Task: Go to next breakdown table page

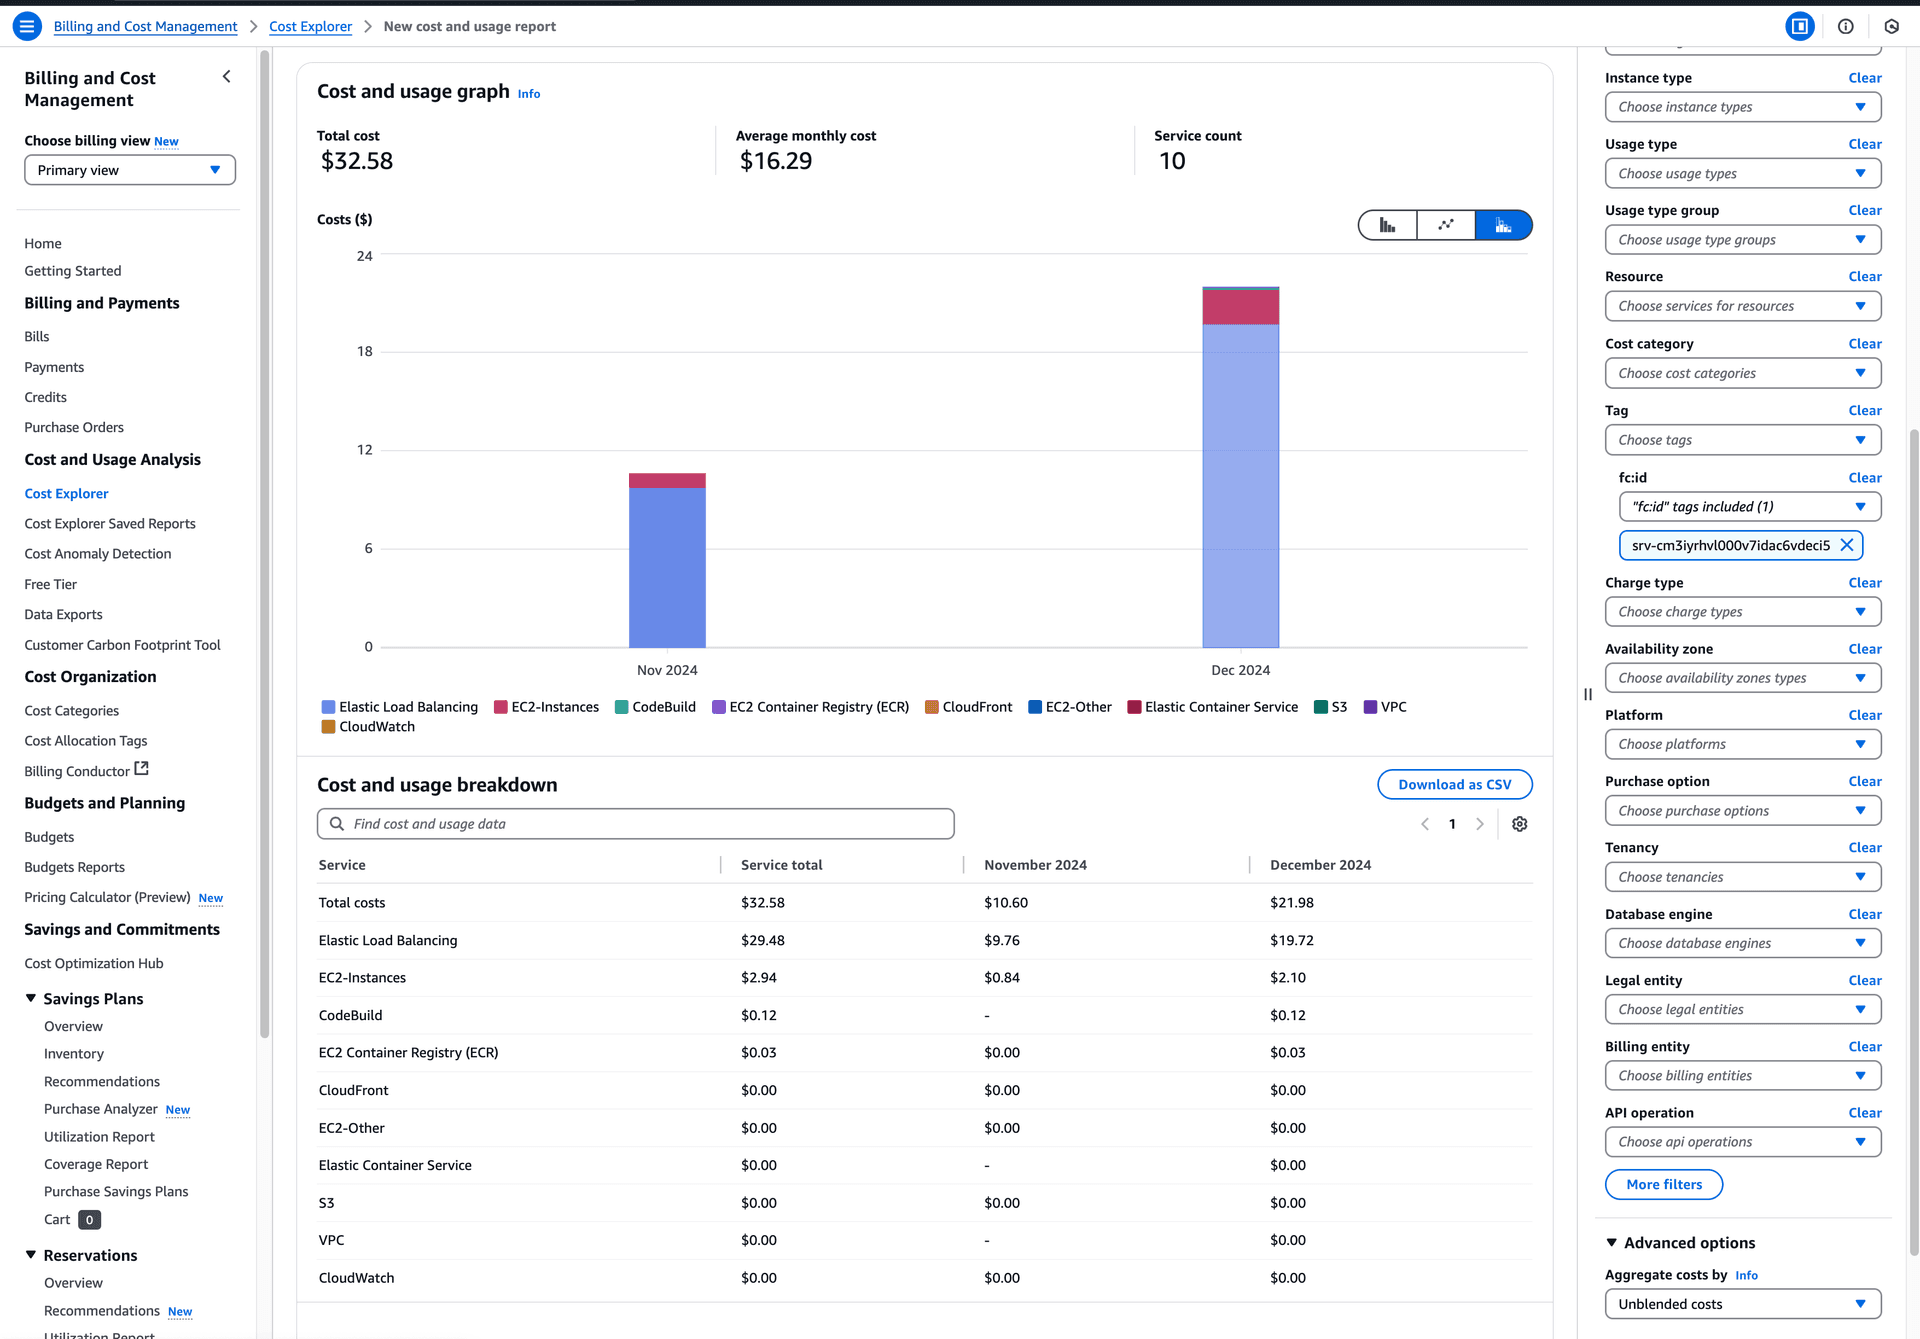Action: (1480, 824)
